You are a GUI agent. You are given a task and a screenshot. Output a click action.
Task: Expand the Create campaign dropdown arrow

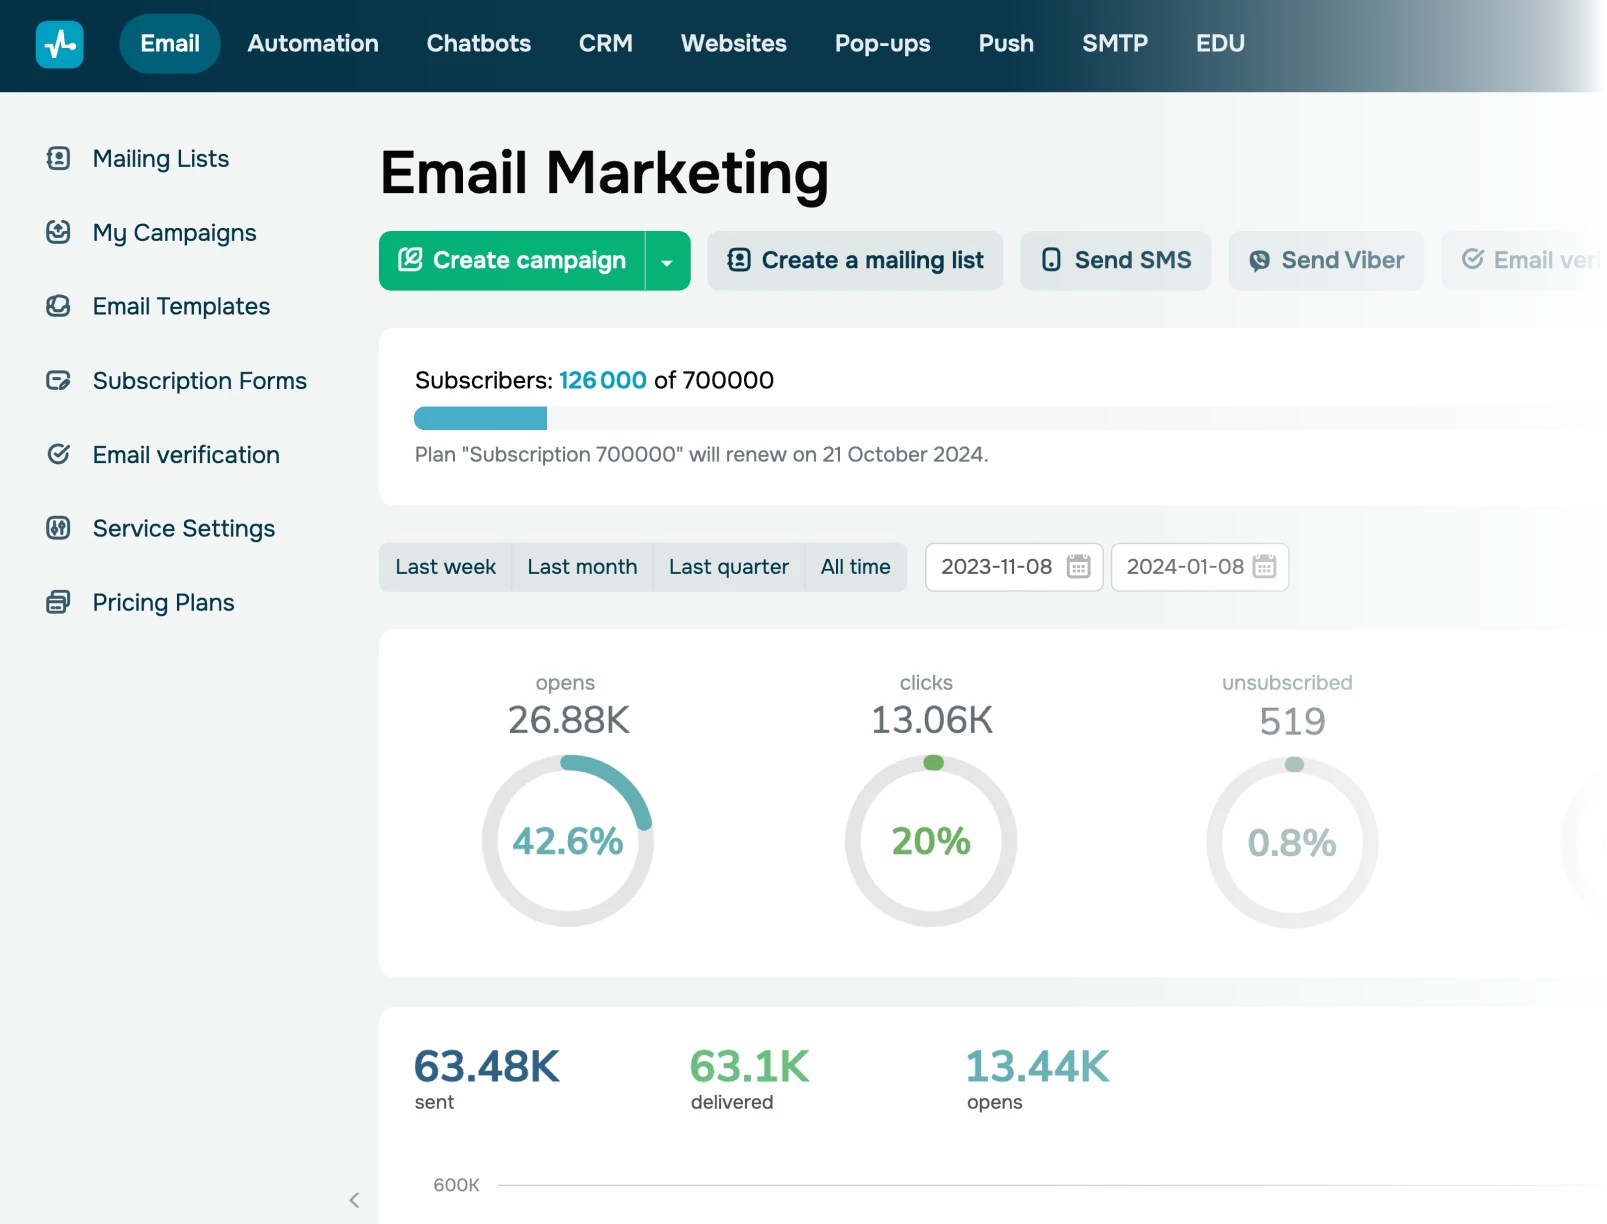667,260
